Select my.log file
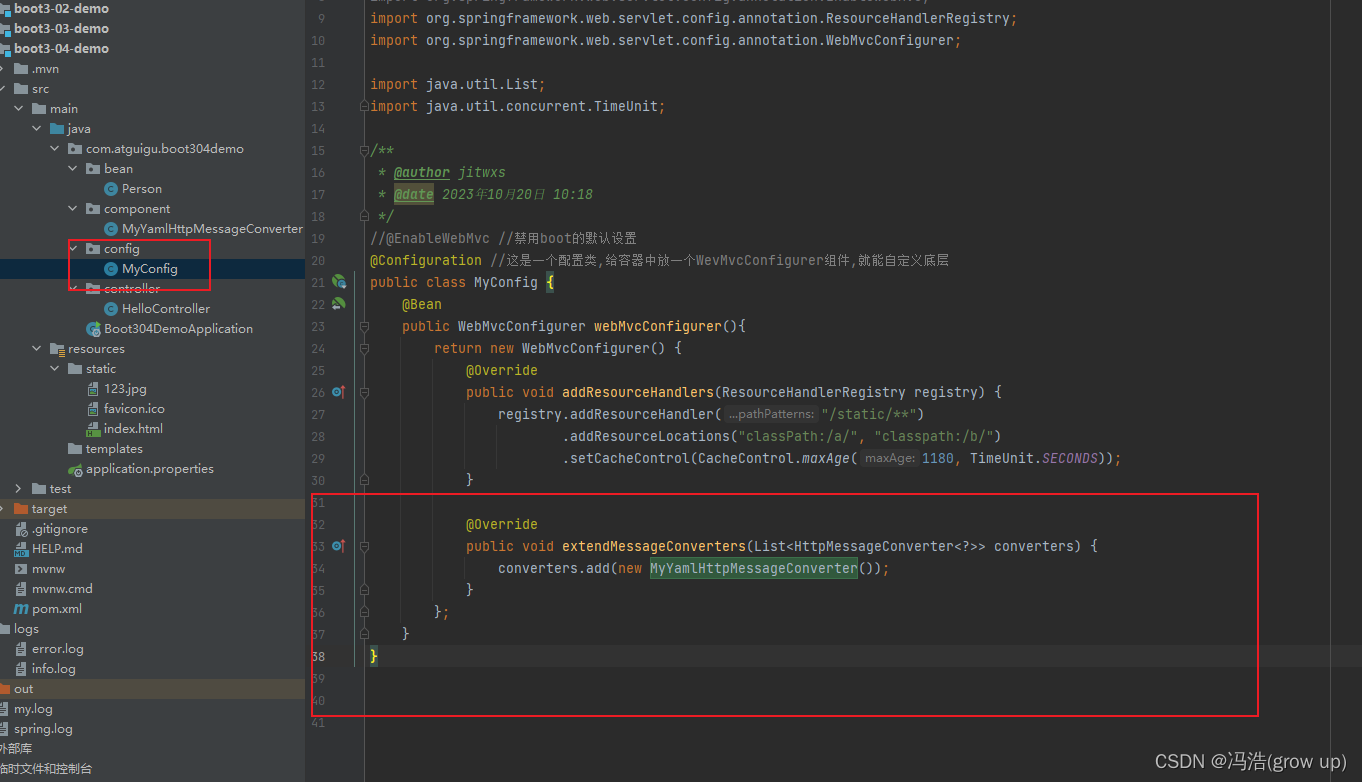The width and height of the screenshot is (1362, 782). [33, 709]
